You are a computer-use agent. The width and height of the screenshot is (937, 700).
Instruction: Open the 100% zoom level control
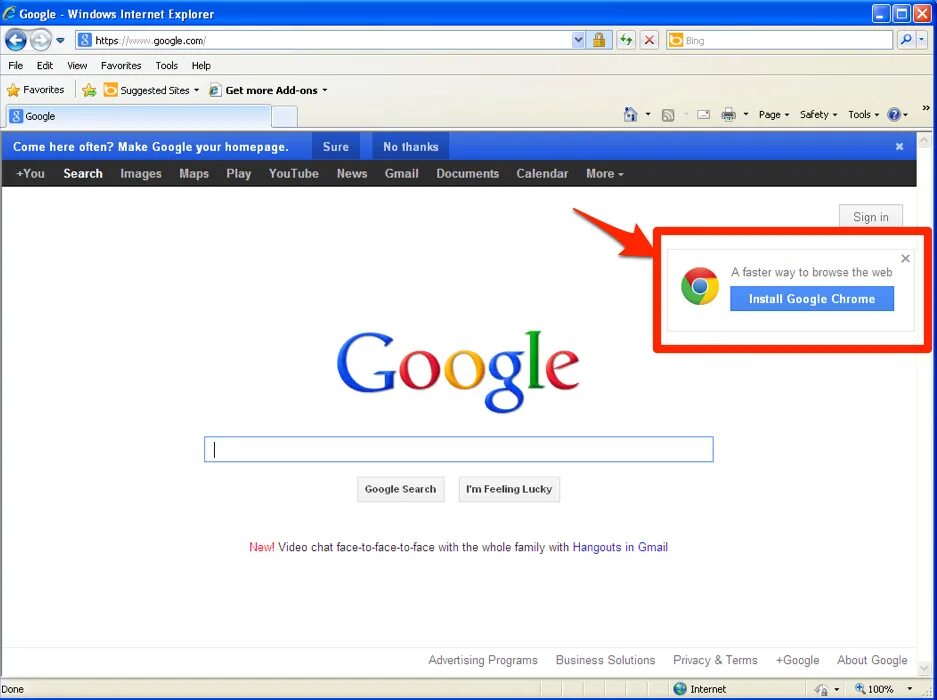[x=883, y=689]
